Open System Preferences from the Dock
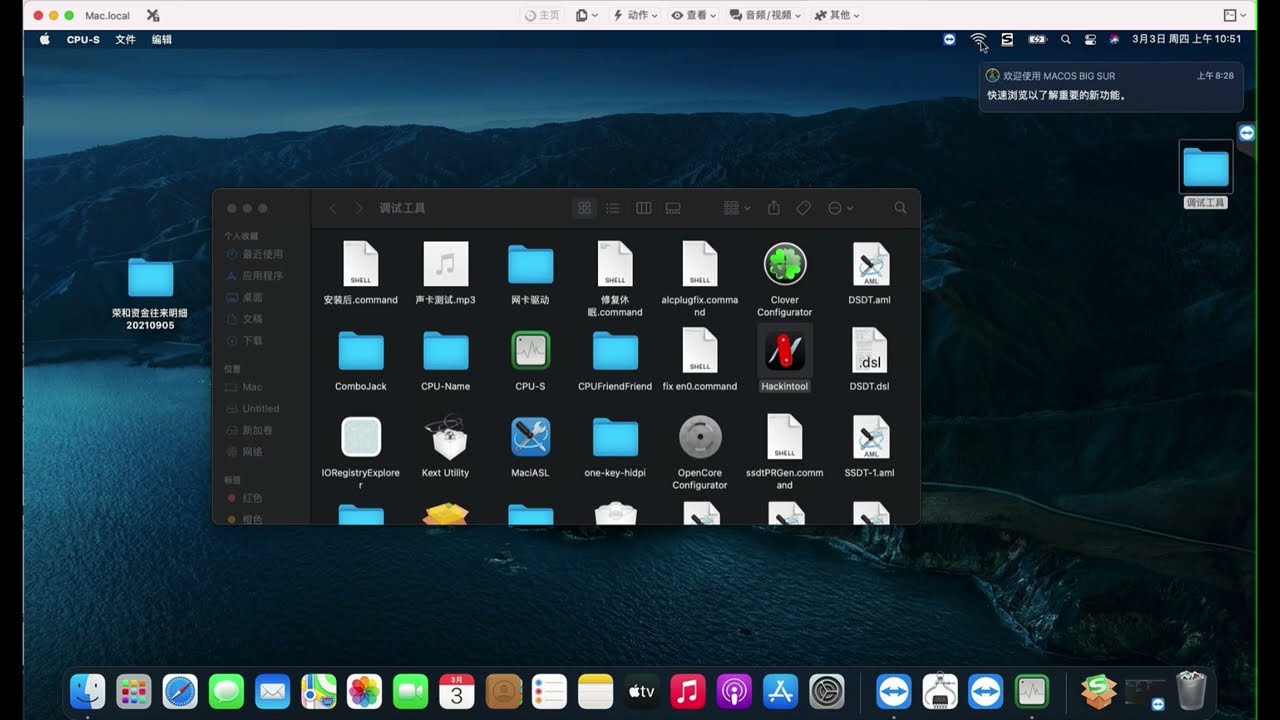The width and height of the screenshot is (1280, 720). (x=828, y=691)
